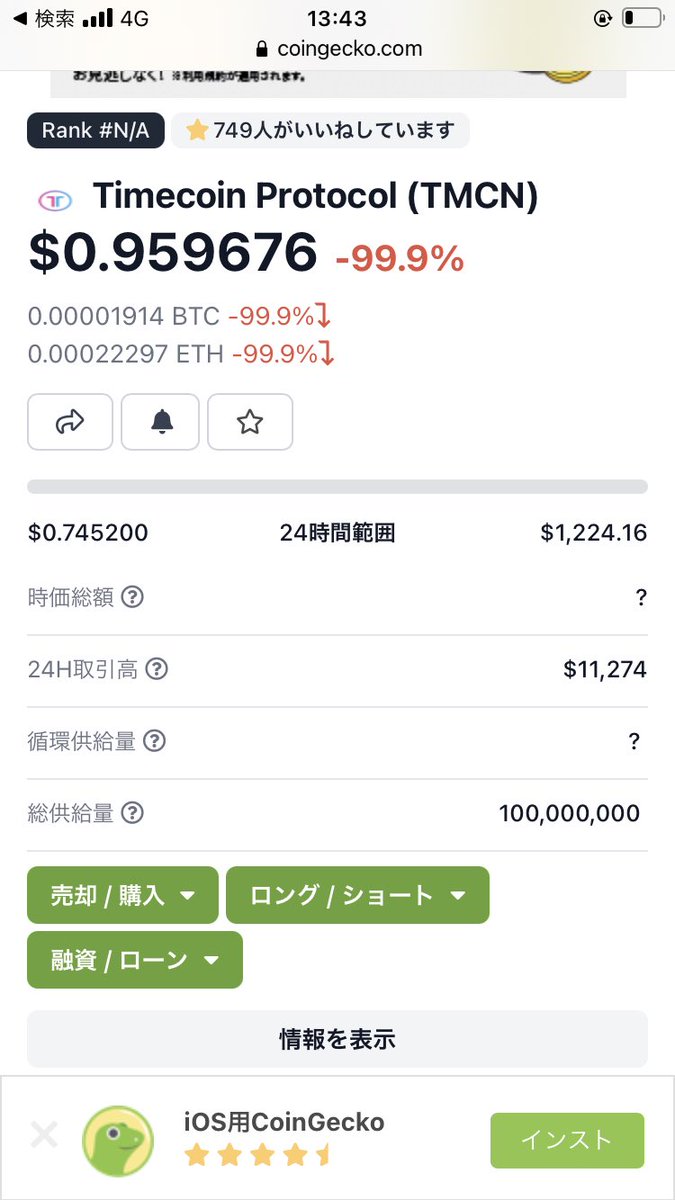Open the 循環供給量 help question mark
This screenshot has height=1200, width=675.
tap(154, 742)
